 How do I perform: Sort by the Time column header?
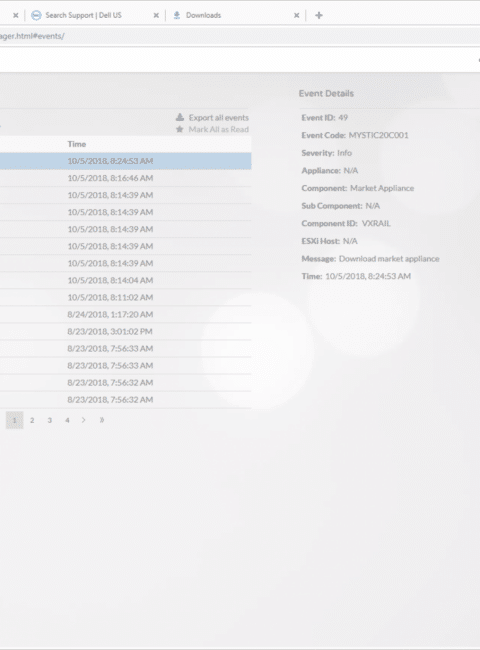coord(77,144)
